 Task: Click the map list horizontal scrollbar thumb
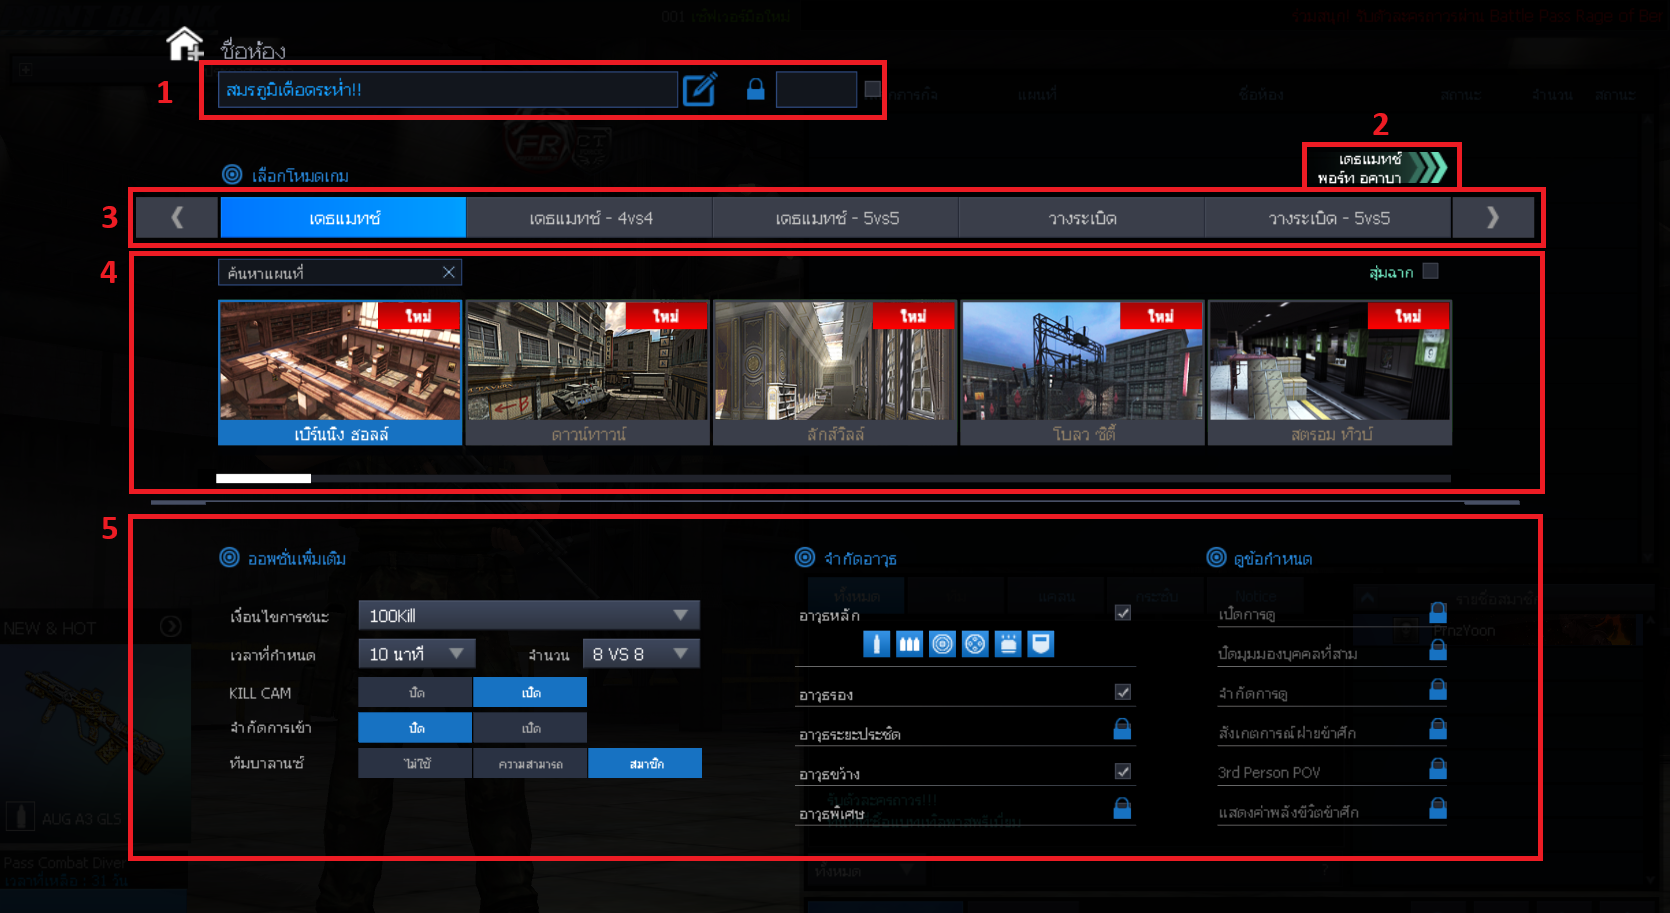click(x=263, y=478)
